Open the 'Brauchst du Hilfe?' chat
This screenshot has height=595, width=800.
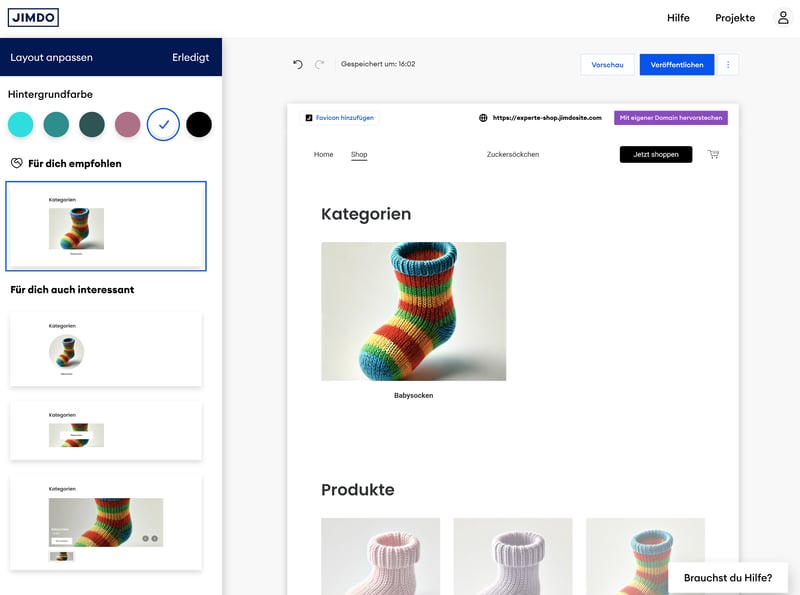[728, 578]
